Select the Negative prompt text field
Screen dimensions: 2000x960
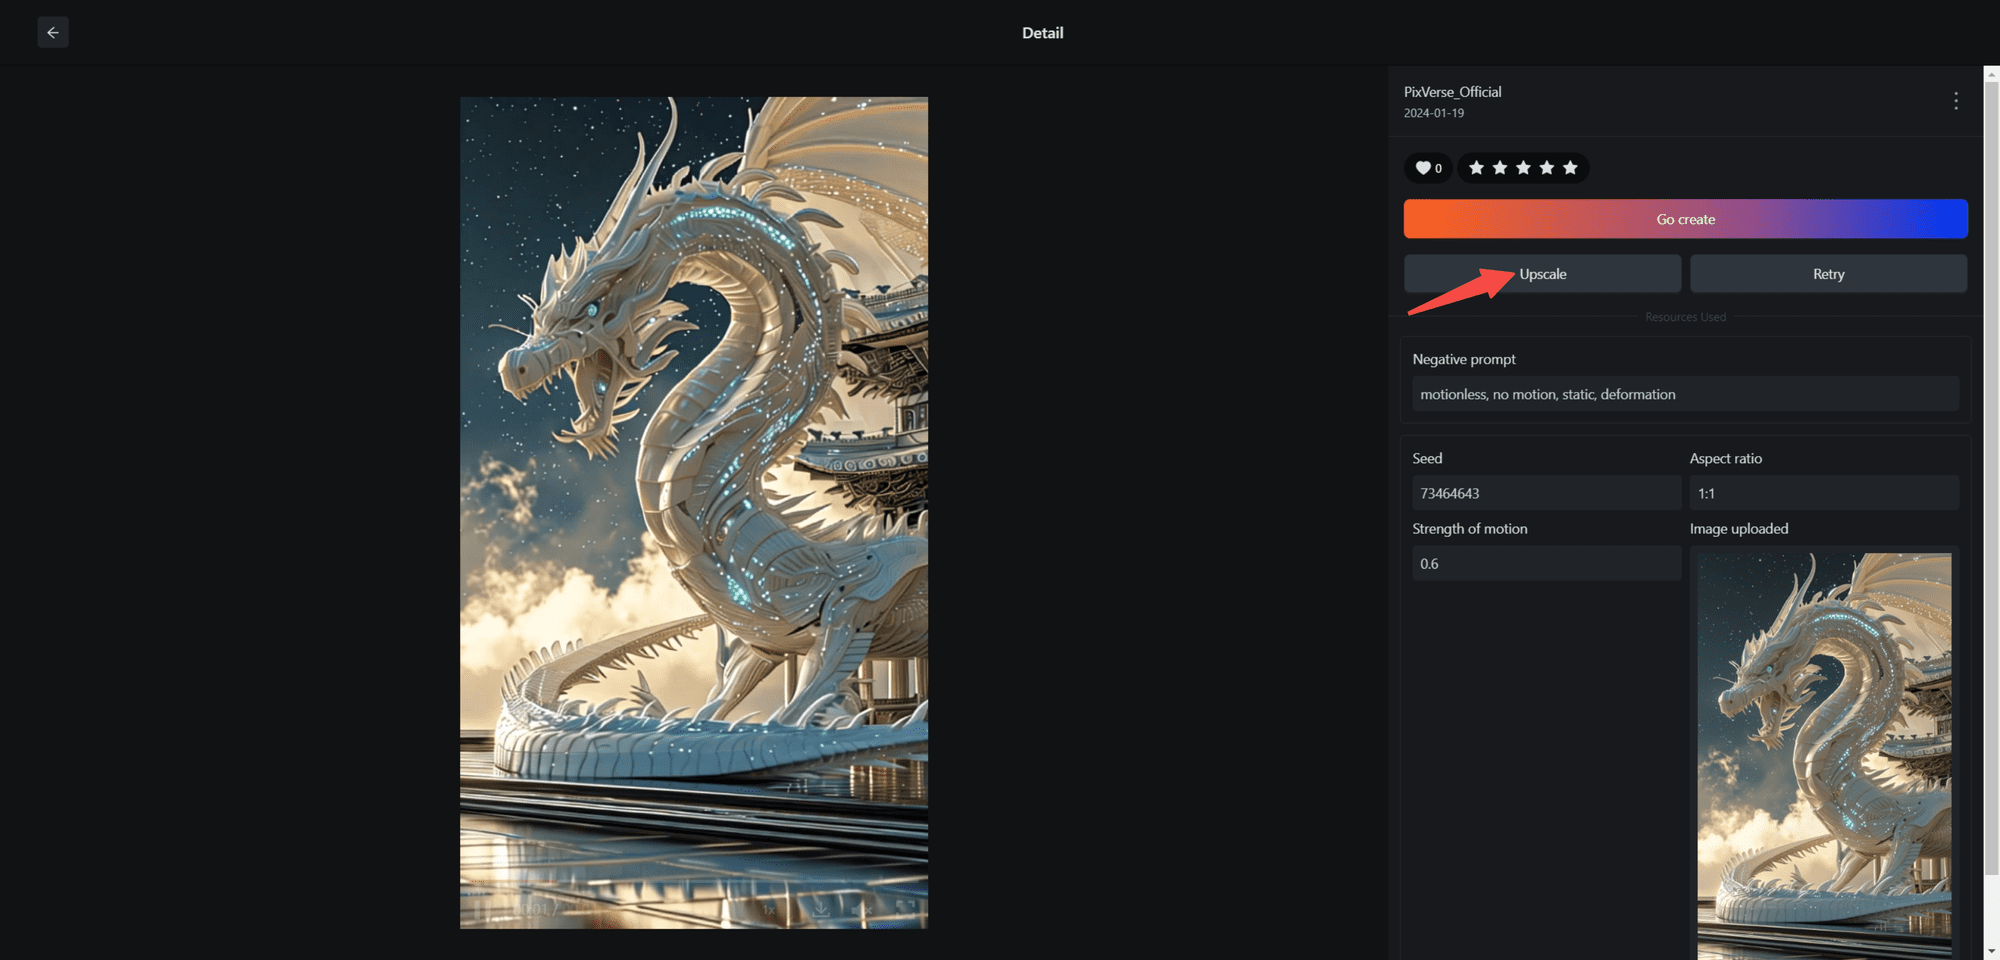pos(1685,394)
